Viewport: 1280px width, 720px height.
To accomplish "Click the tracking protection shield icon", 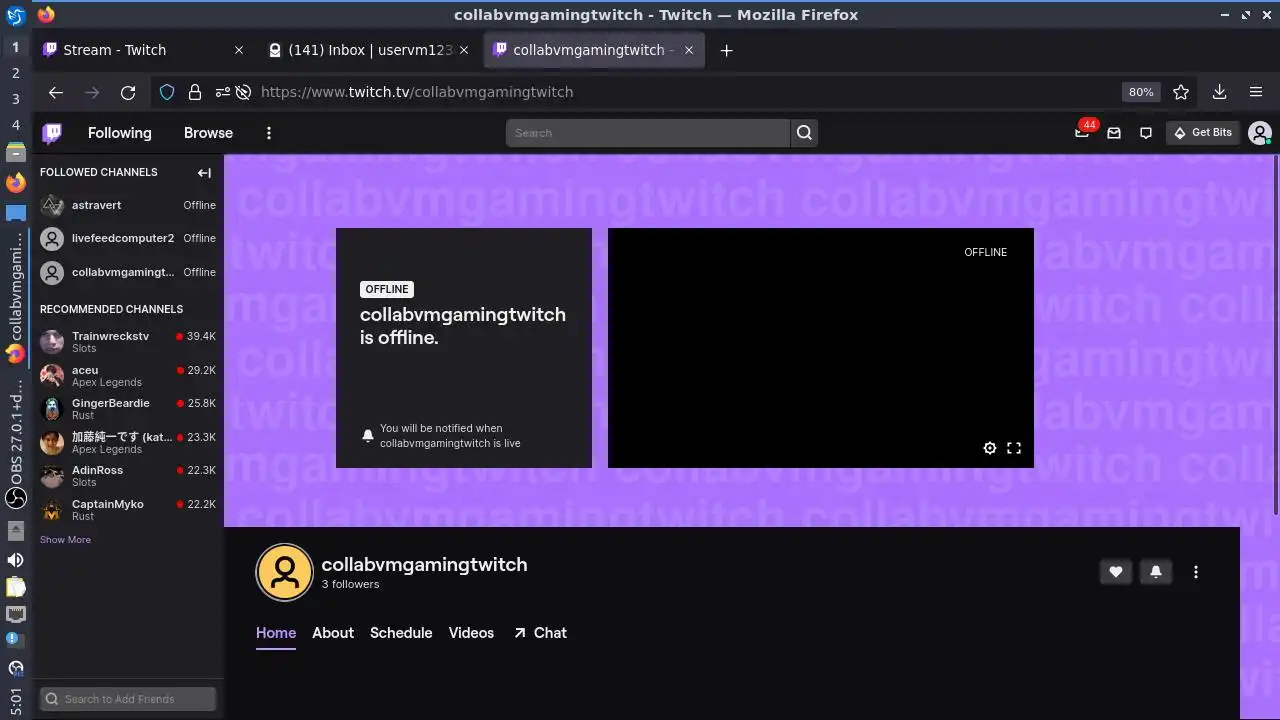I will pyautogui.click(x=167, y=92).
